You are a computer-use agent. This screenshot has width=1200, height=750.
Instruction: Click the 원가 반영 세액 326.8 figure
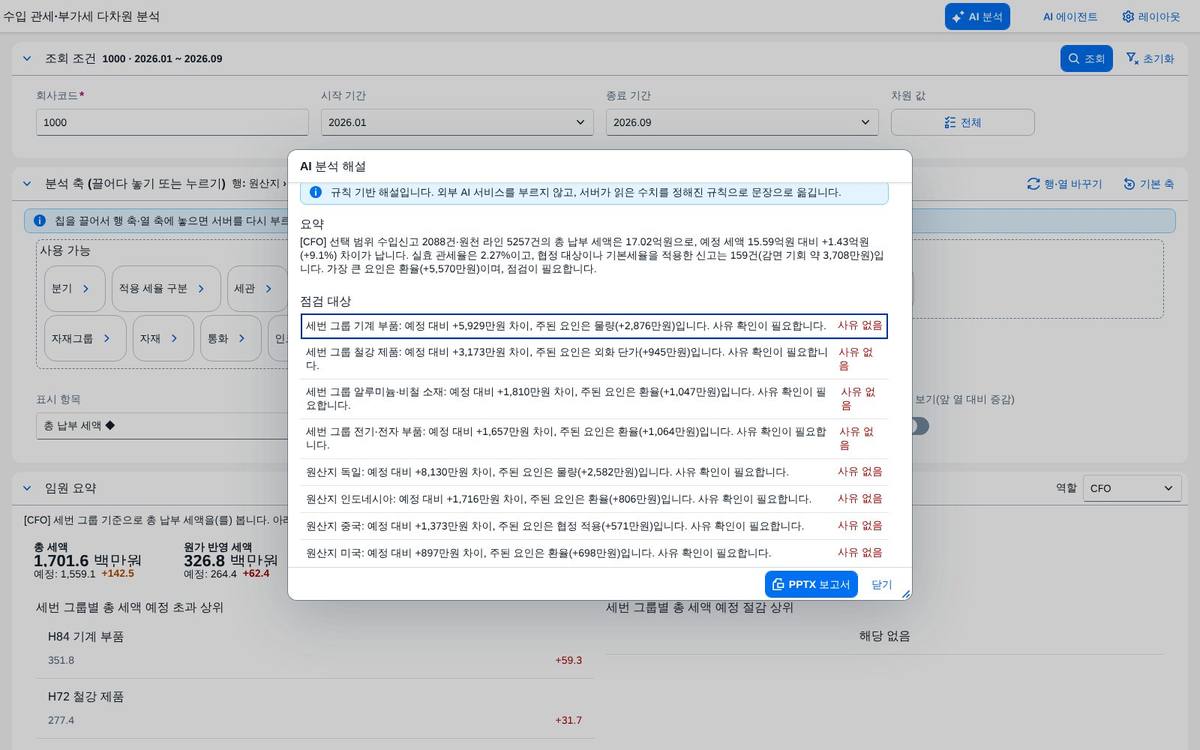click(232, 559)
